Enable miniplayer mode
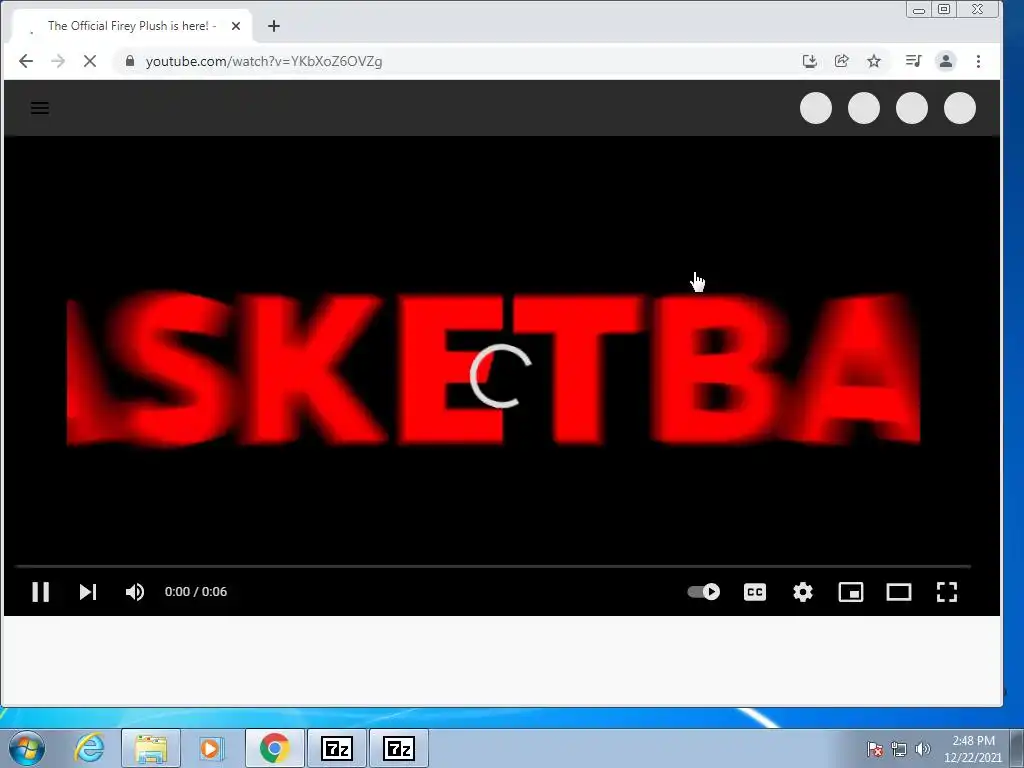 [x=851, y=592]
